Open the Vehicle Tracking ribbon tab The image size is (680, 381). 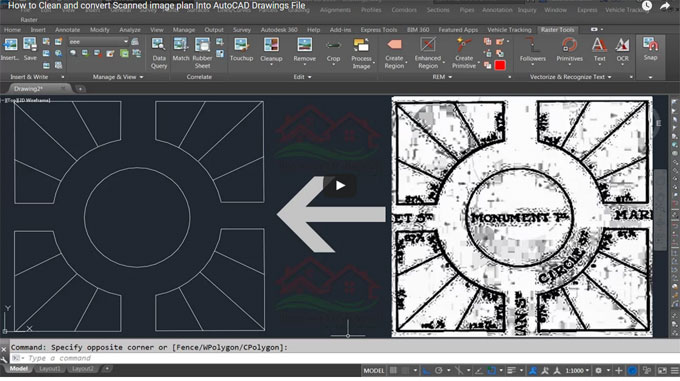tap(509, 29)
